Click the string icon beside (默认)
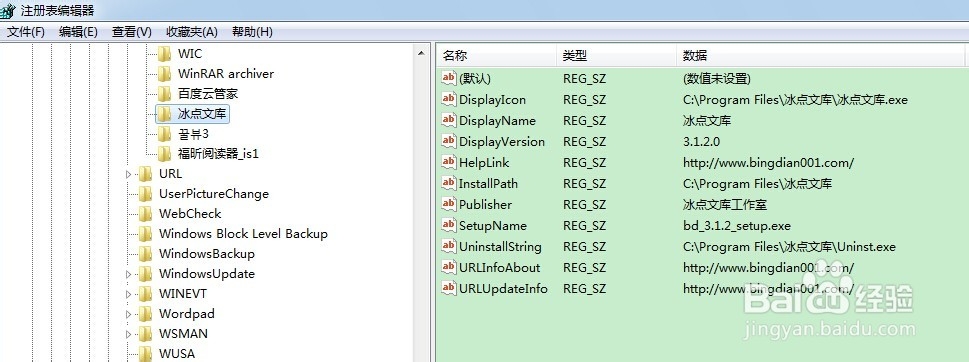969x362 pixels. tap(449, 78)
